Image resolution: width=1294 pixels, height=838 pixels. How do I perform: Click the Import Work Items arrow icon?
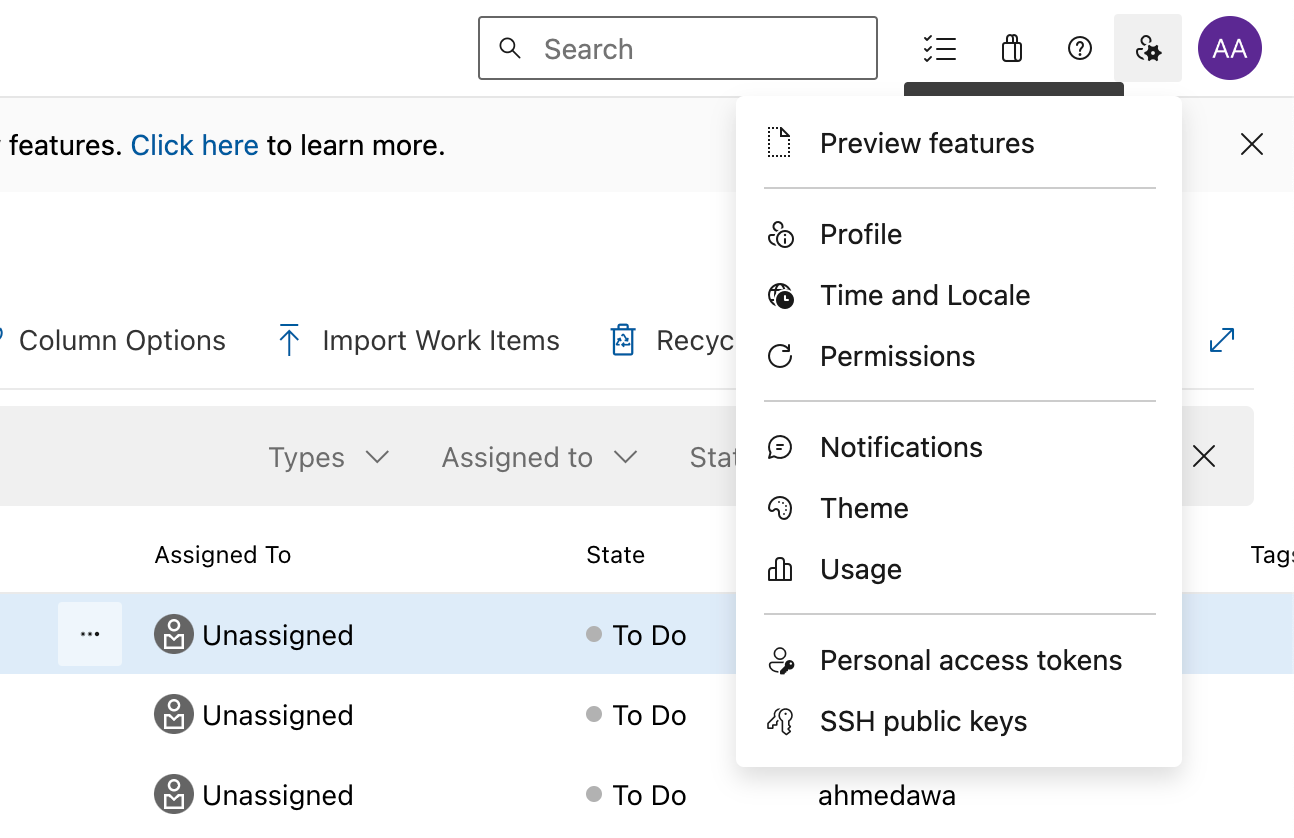pyautogui.click(x=289, y=340)
